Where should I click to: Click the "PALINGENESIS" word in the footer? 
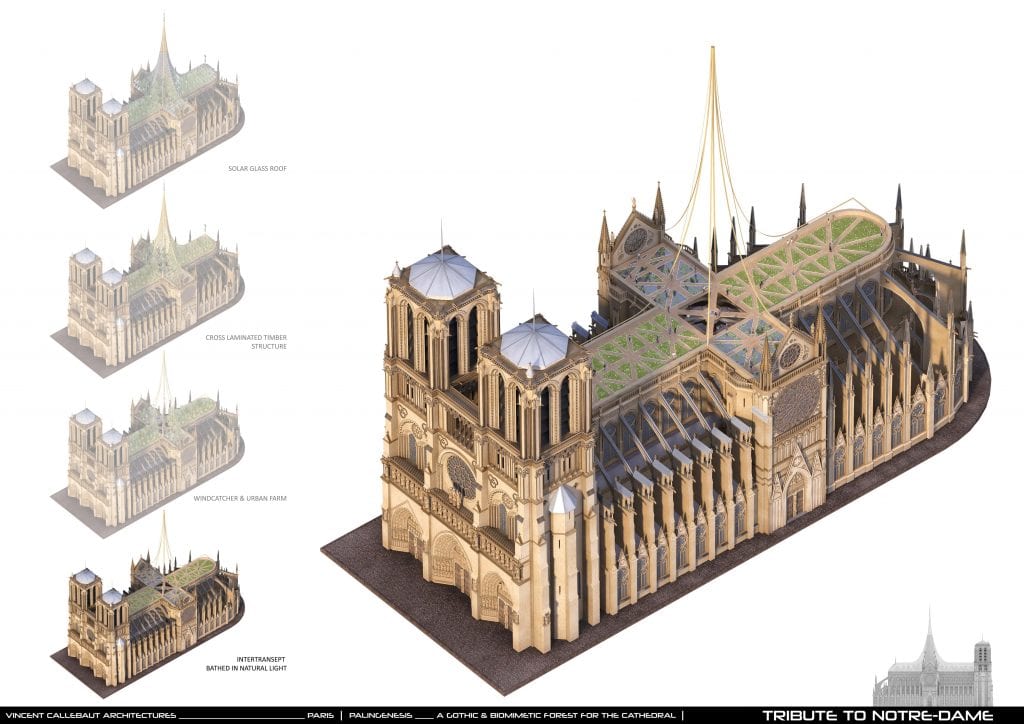click(377, 715)
